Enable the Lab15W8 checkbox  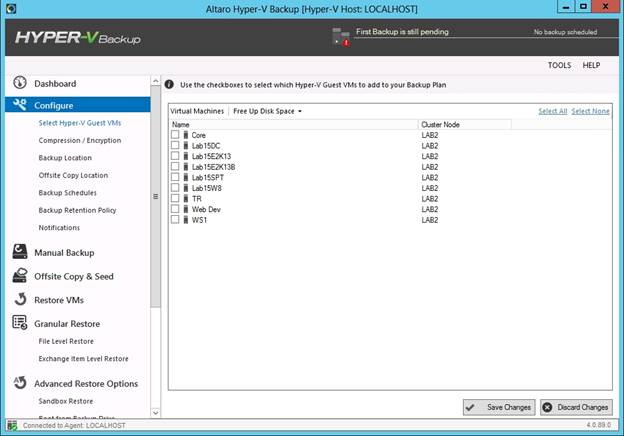[x=175, y=187]
